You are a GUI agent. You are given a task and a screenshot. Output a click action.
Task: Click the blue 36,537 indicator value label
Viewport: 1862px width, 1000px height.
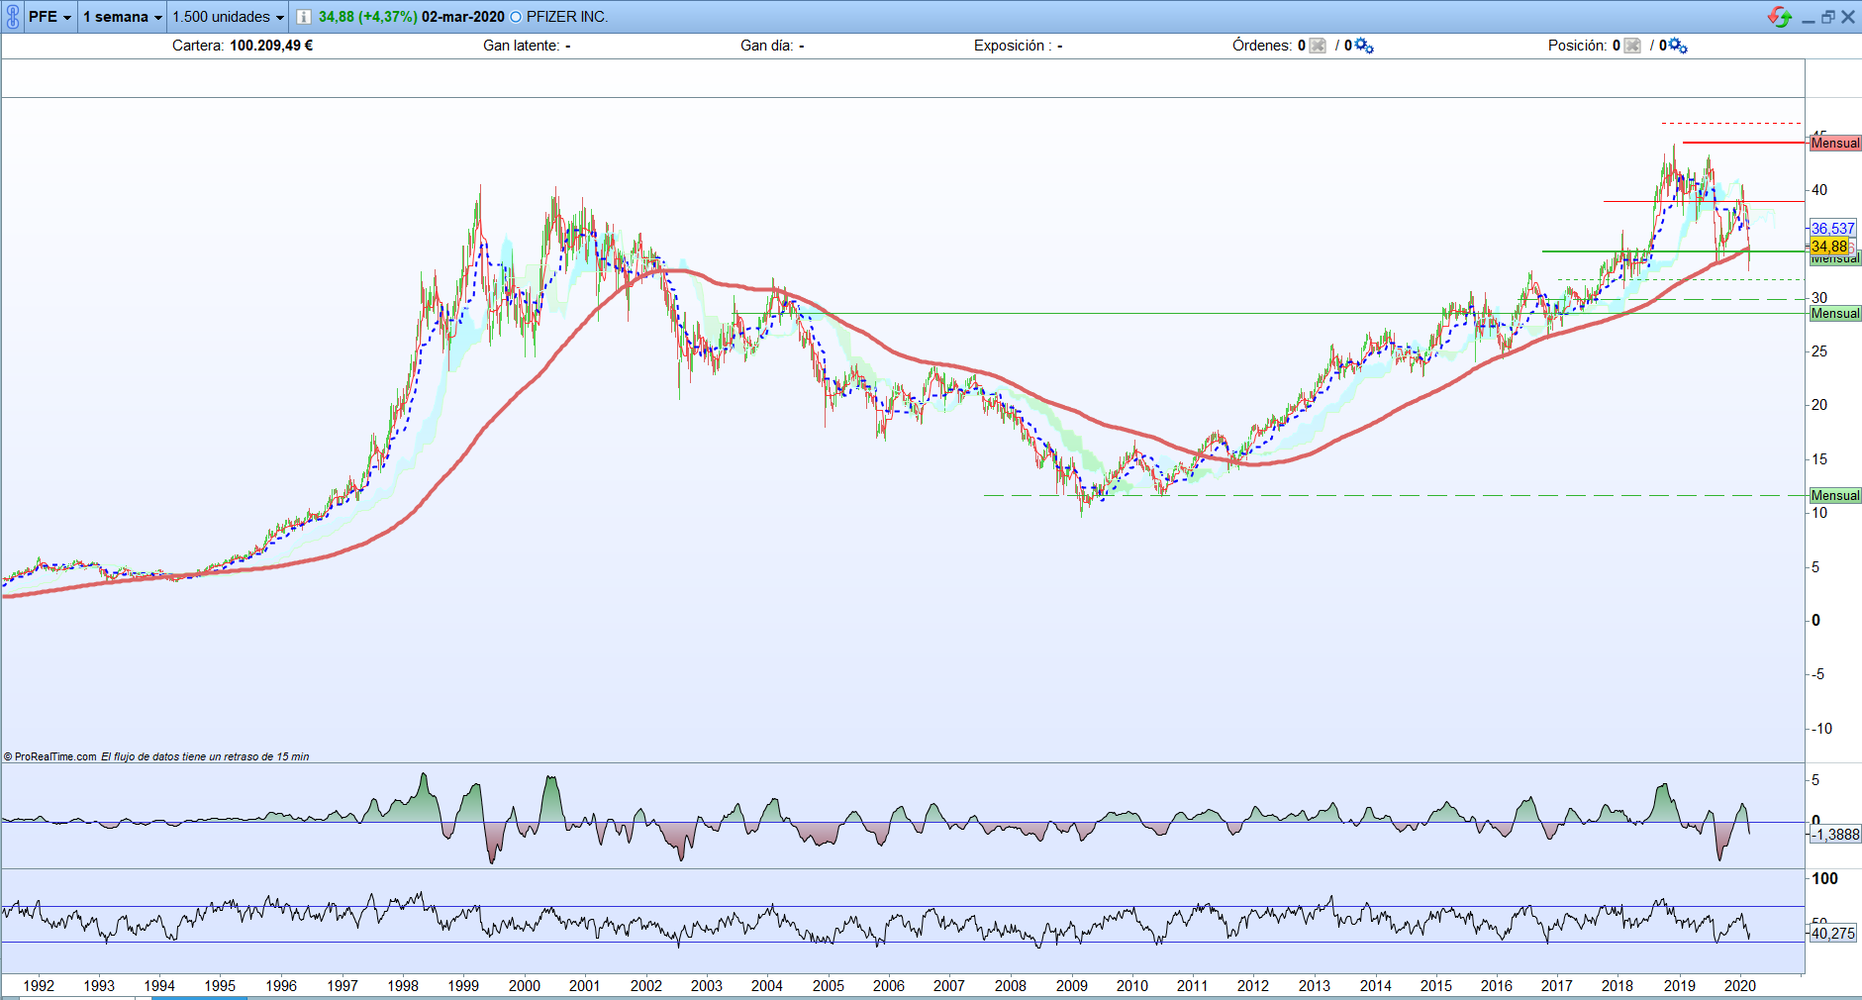[x=1833, y=228]
